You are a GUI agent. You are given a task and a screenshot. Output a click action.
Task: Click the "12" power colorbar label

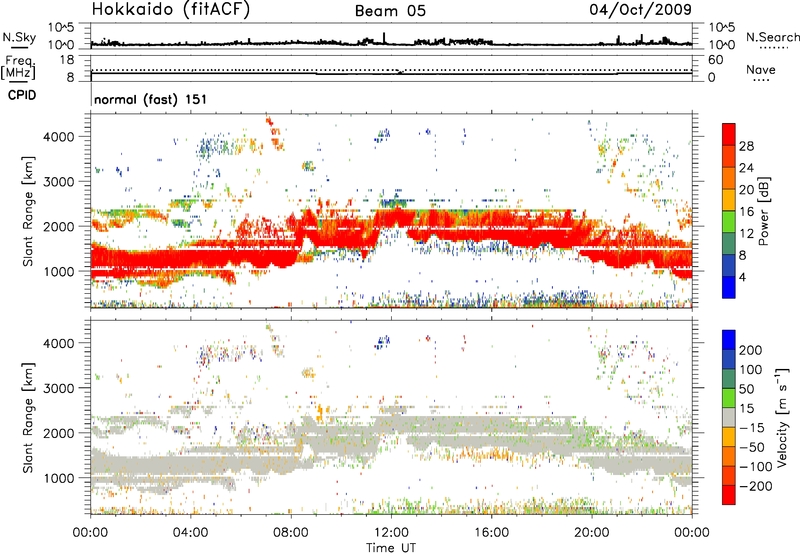(746, 234)
